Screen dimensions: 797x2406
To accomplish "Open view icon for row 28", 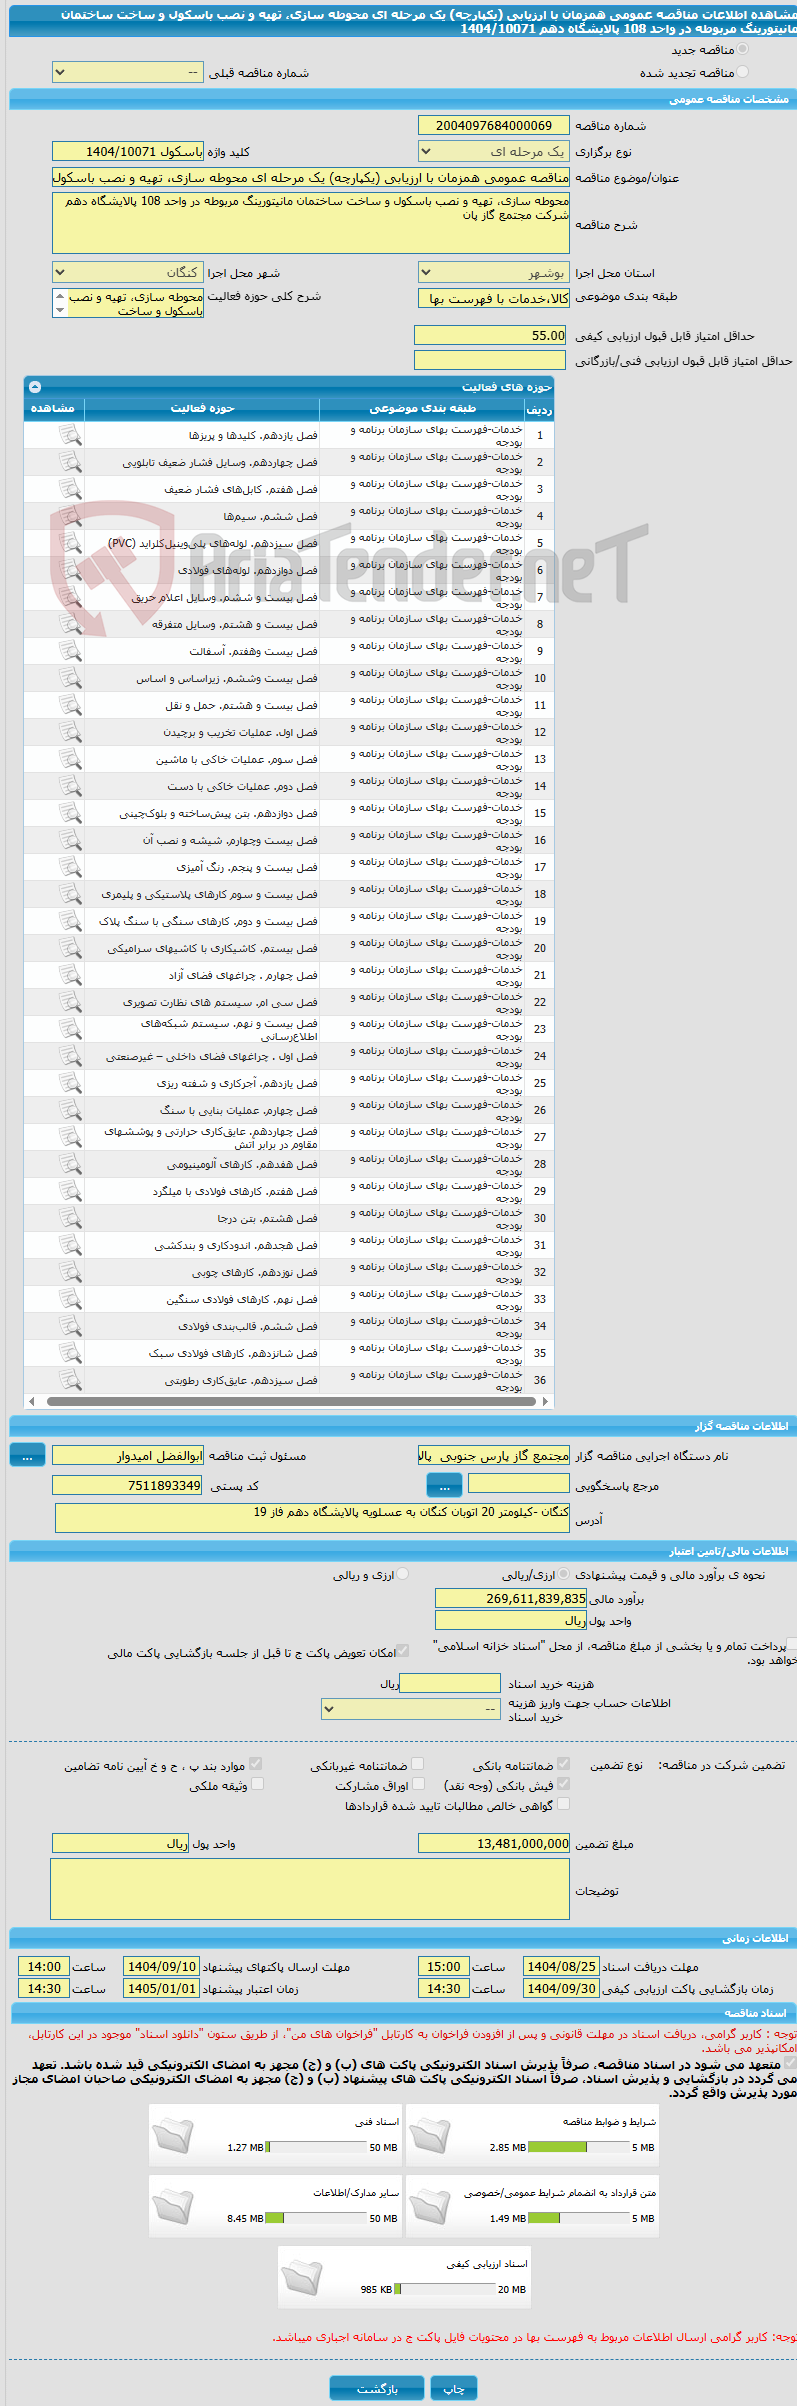I will [69, 1164].
